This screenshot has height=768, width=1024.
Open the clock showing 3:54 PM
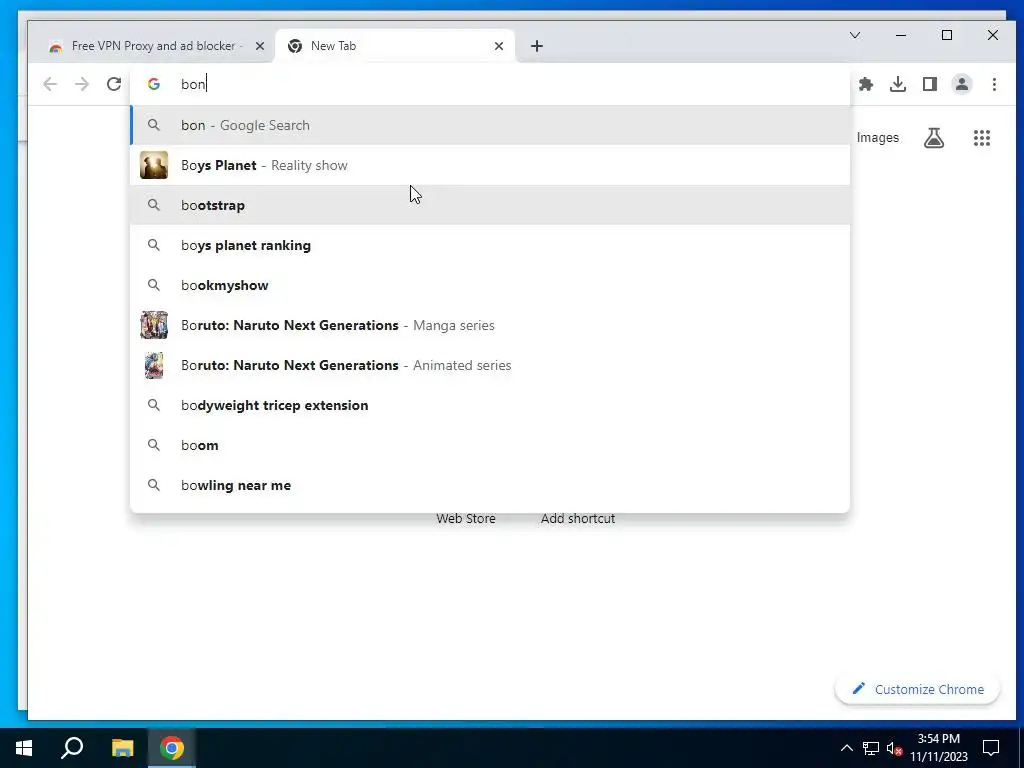click(x=938, y=748)
